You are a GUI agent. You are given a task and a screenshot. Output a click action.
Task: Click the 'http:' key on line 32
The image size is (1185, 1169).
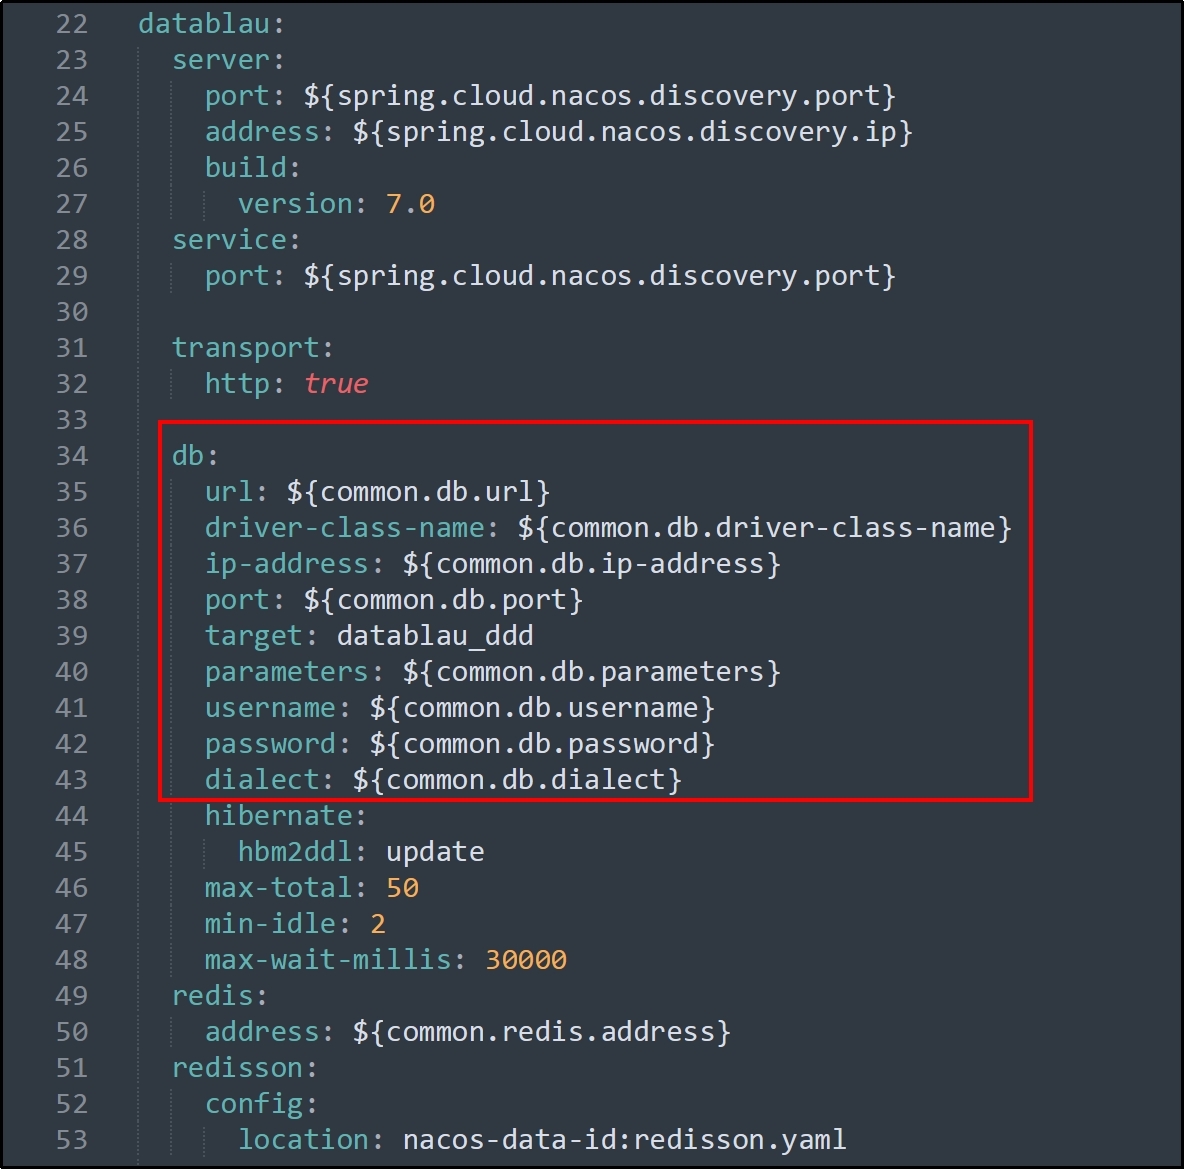pyautogui.click(x=244, y=384)
